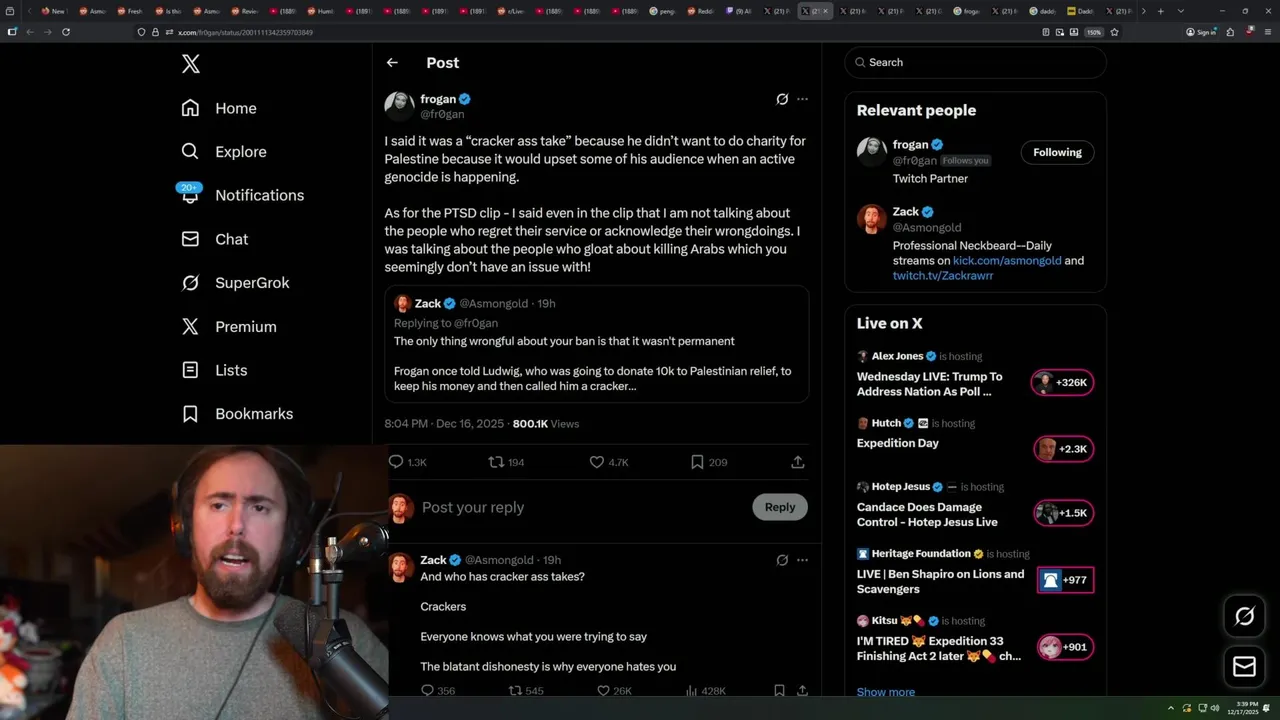
Task: Click the Post your reply field
Action: (580, 508)
